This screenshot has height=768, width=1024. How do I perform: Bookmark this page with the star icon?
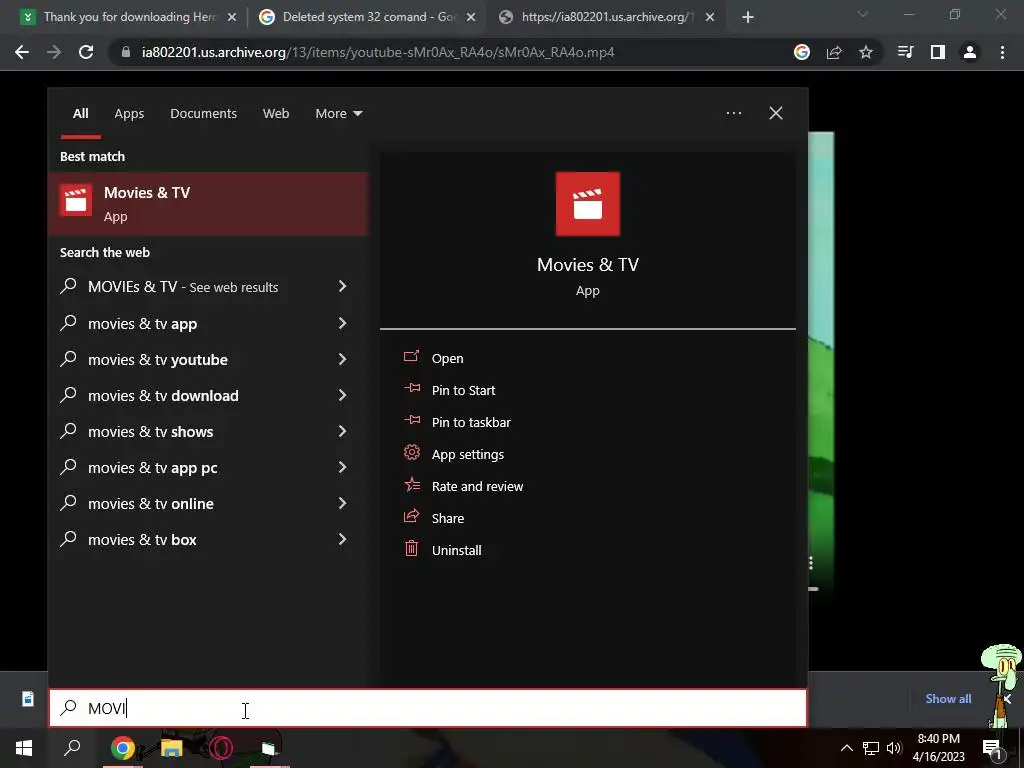click(866, 52)
